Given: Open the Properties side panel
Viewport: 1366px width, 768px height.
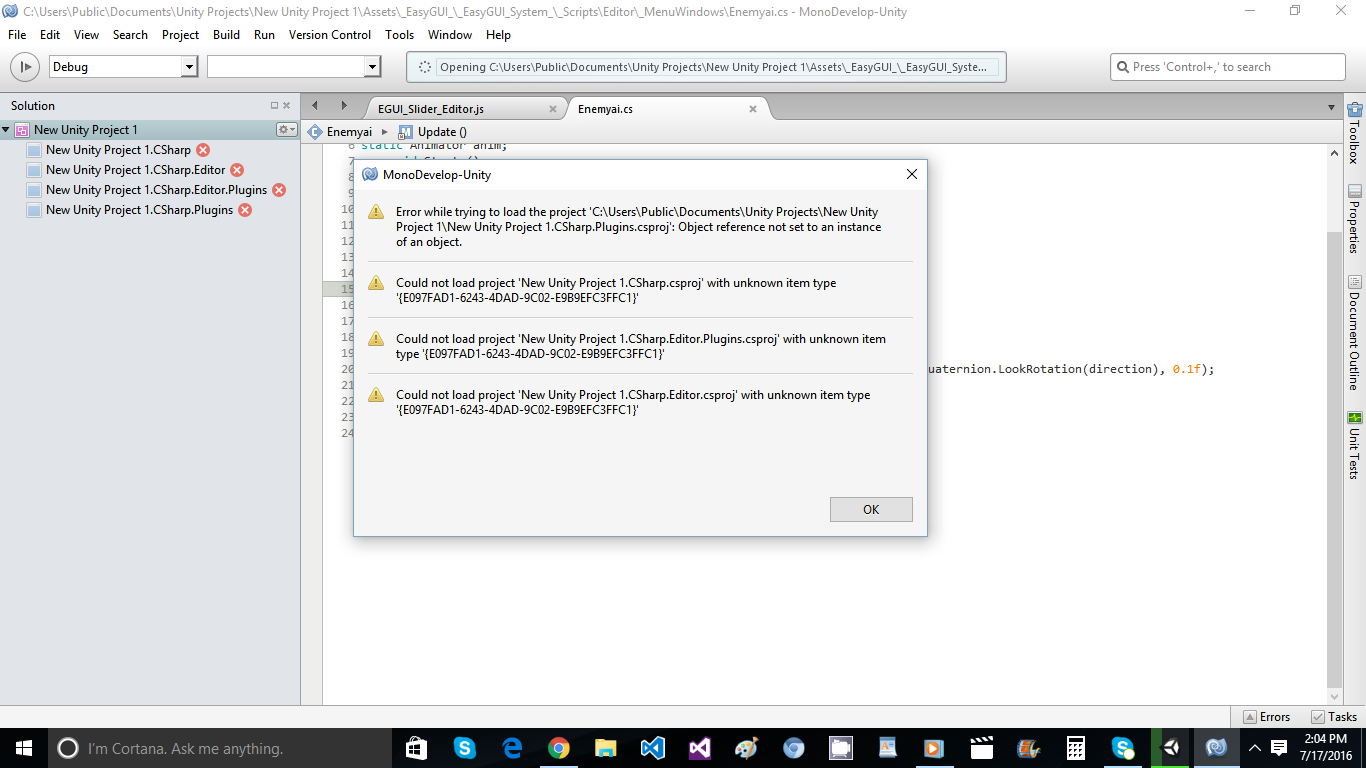Looking at the screenshot, I should [x=1355, y=219].
